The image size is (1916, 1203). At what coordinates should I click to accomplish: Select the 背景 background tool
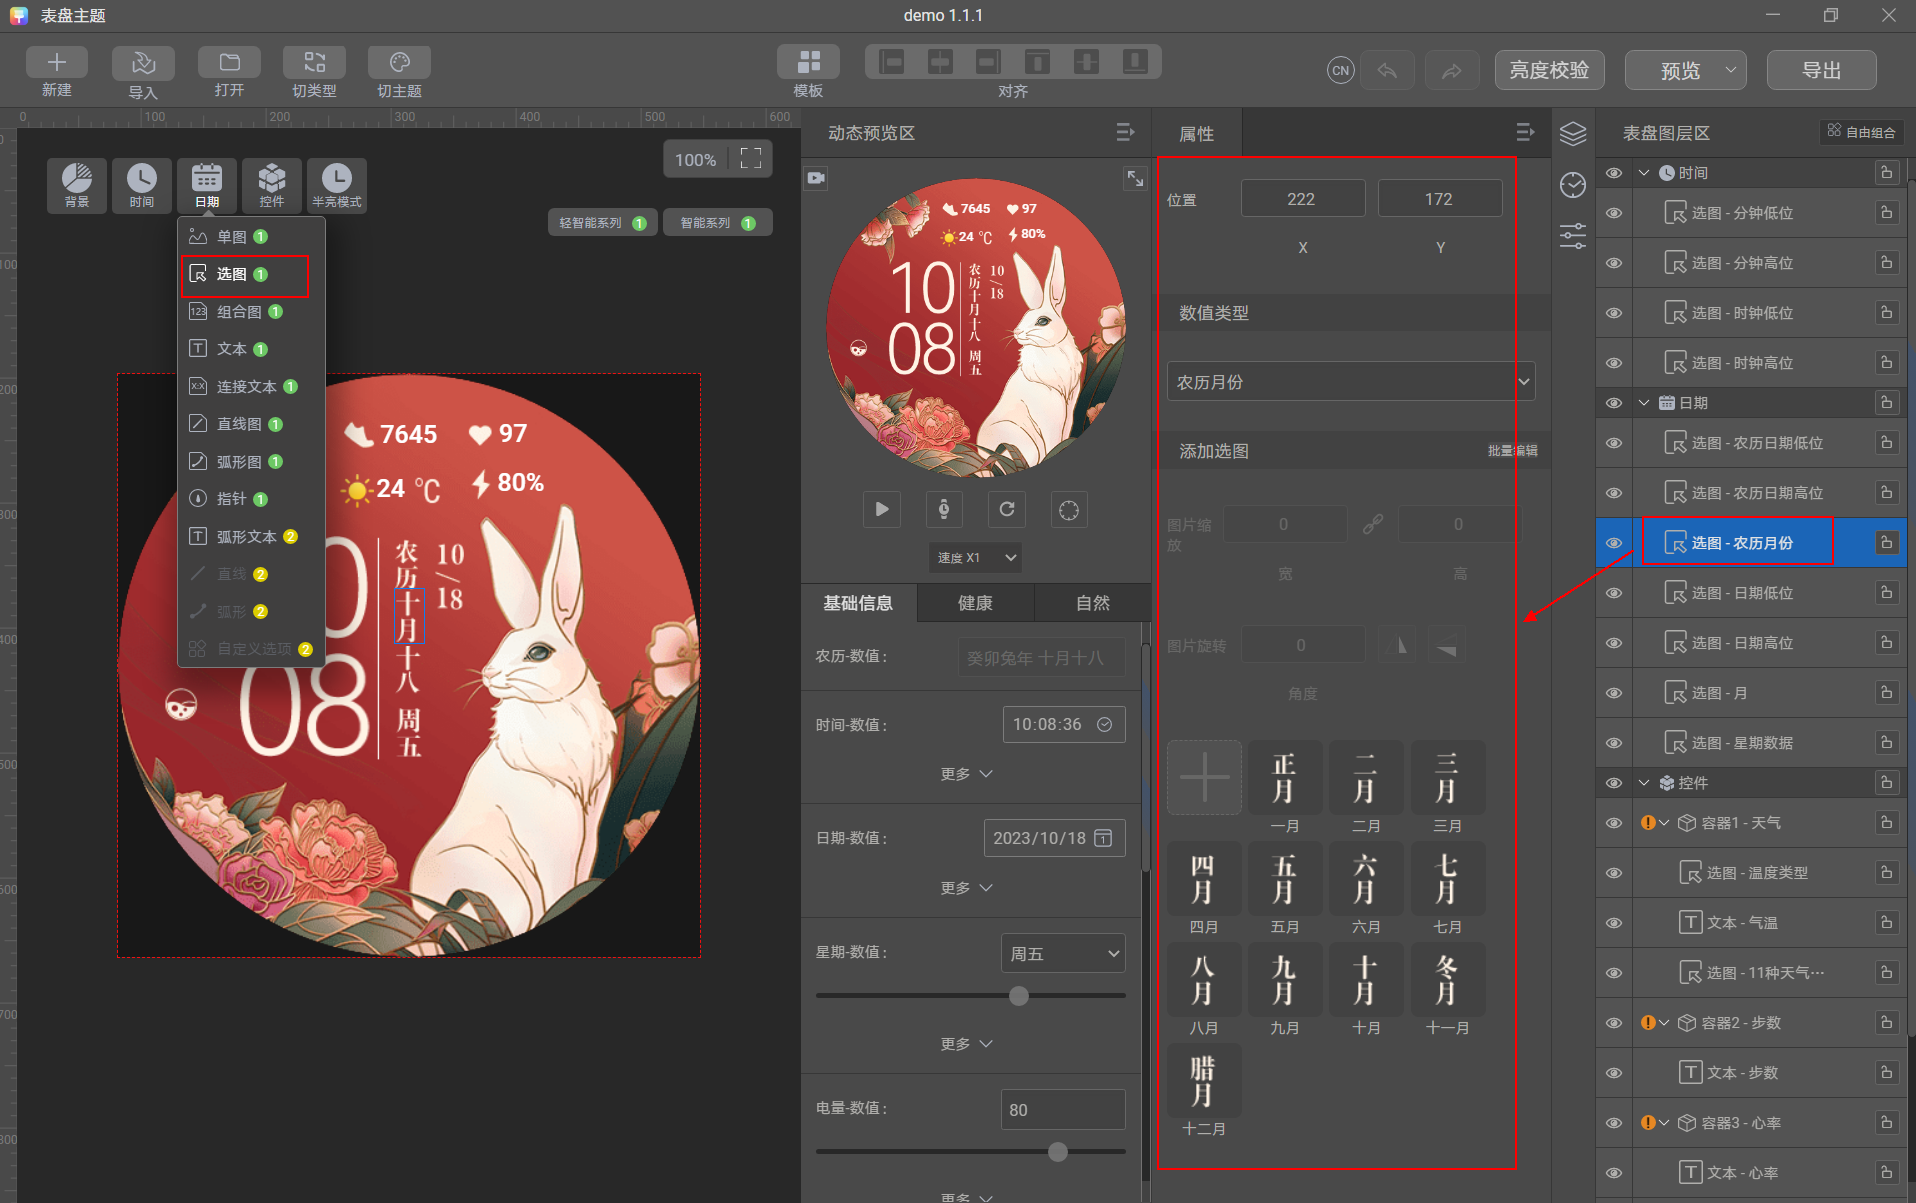77,185
